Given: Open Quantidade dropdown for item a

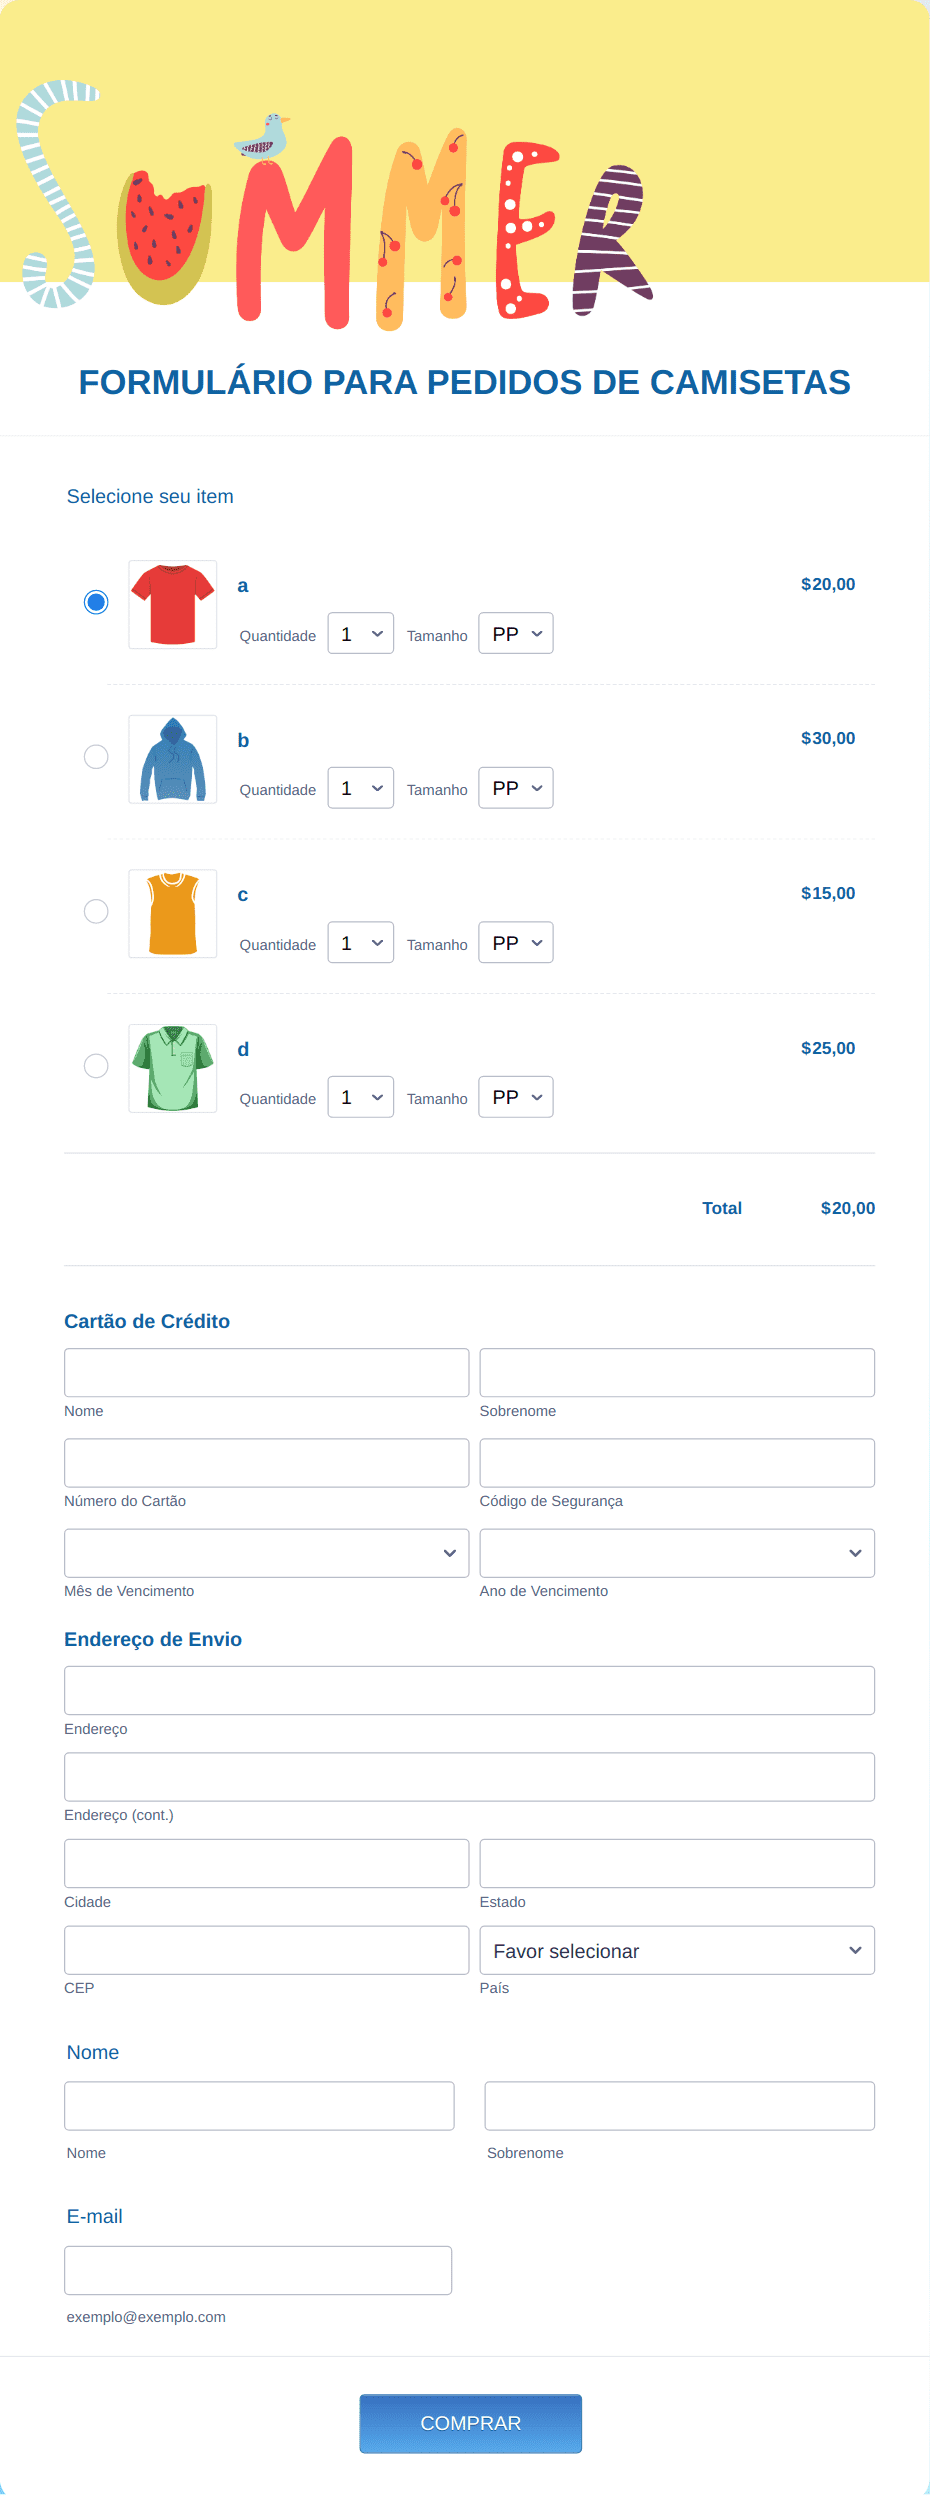Looking at the screenshot, I should click(361, 634).
